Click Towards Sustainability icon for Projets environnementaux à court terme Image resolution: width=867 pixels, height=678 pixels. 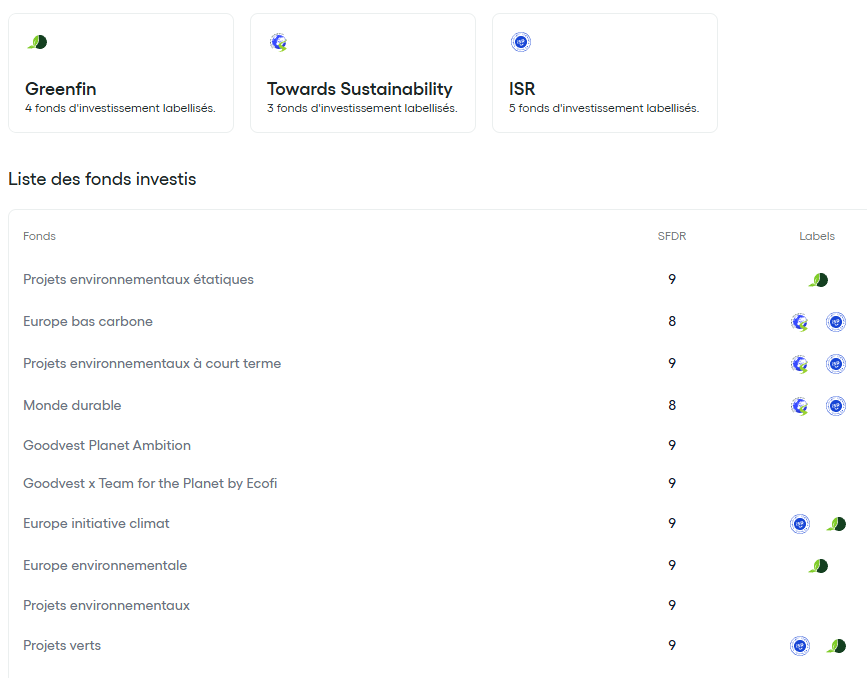pyautogui.click(x=800, y=364)
